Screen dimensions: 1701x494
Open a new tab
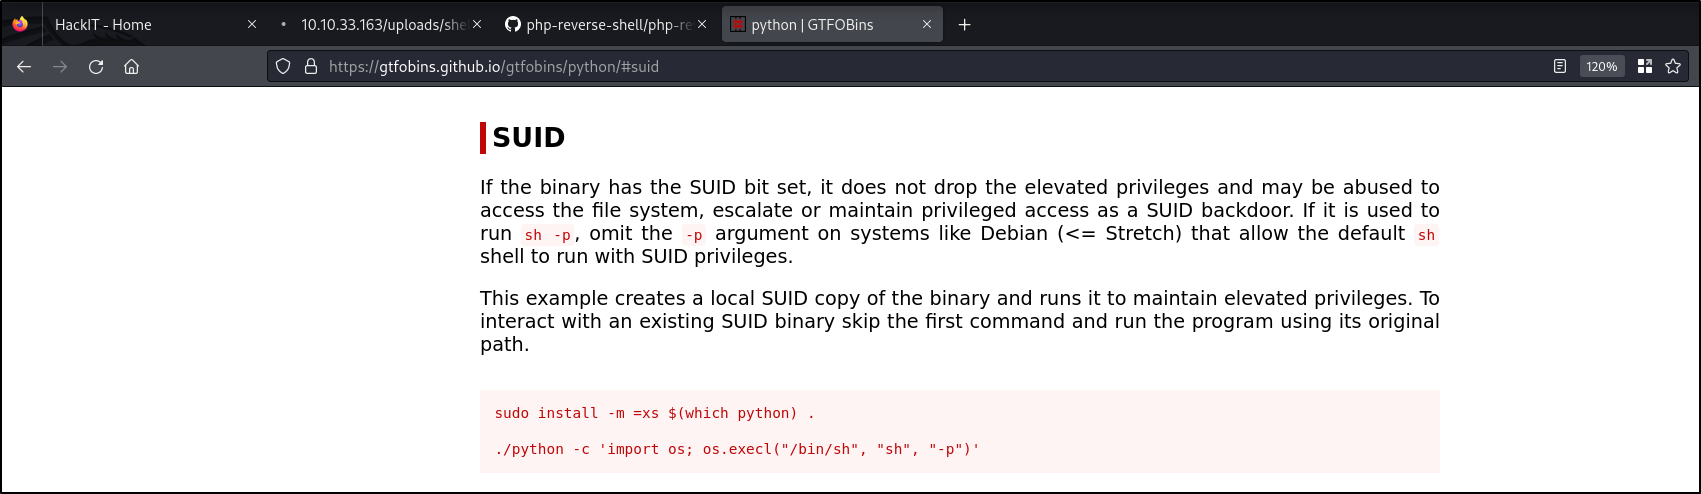[x=964, y=25]
